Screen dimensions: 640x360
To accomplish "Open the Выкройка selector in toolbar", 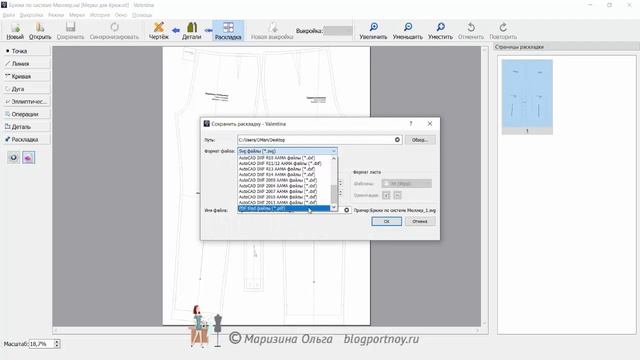I will 338,31.
